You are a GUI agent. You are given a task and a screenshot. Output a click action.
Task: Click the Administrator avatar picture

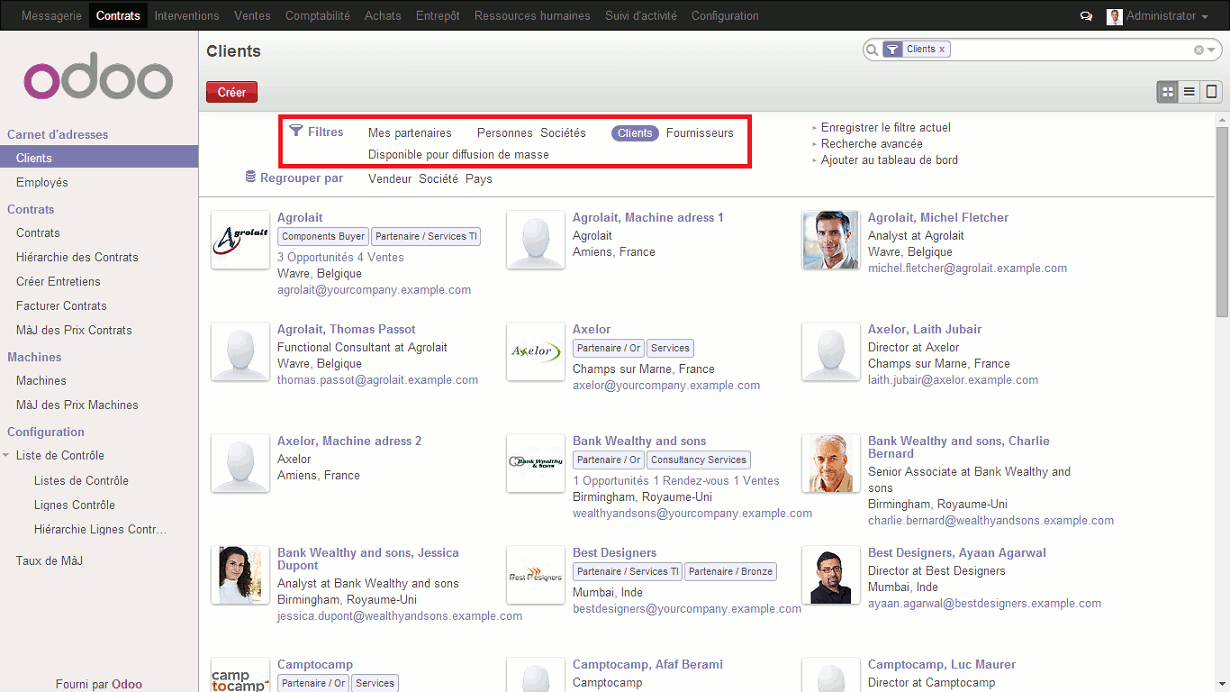point(1115,16)
